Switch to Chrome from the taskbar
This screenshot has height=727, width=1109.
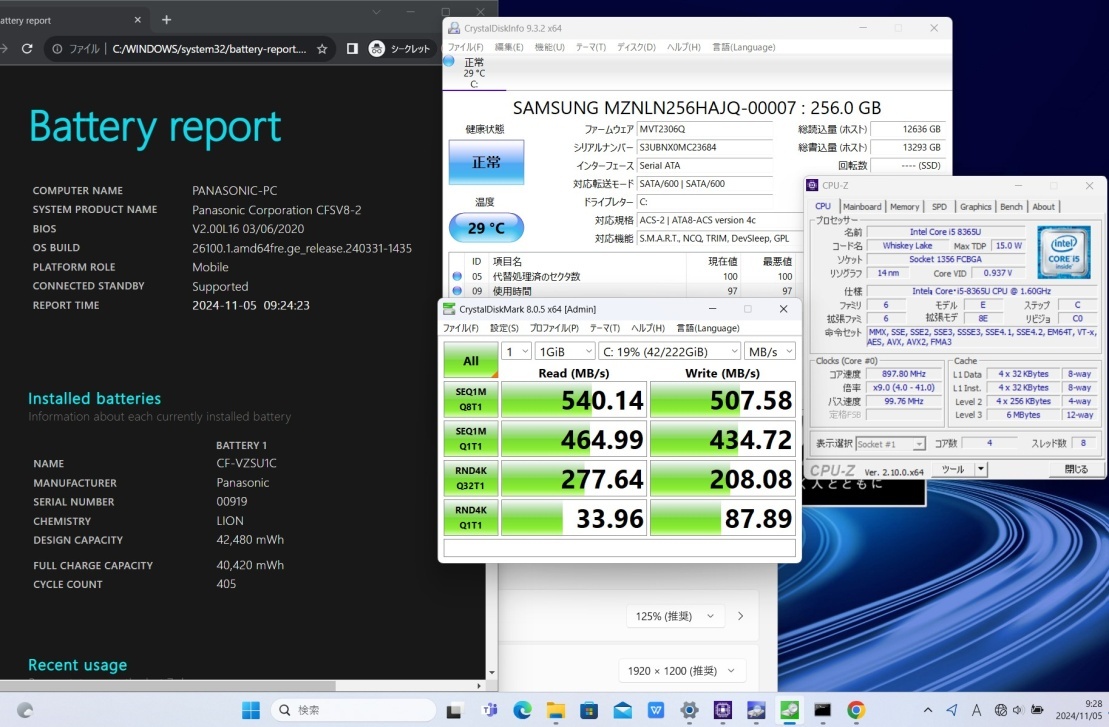[856, 710]
